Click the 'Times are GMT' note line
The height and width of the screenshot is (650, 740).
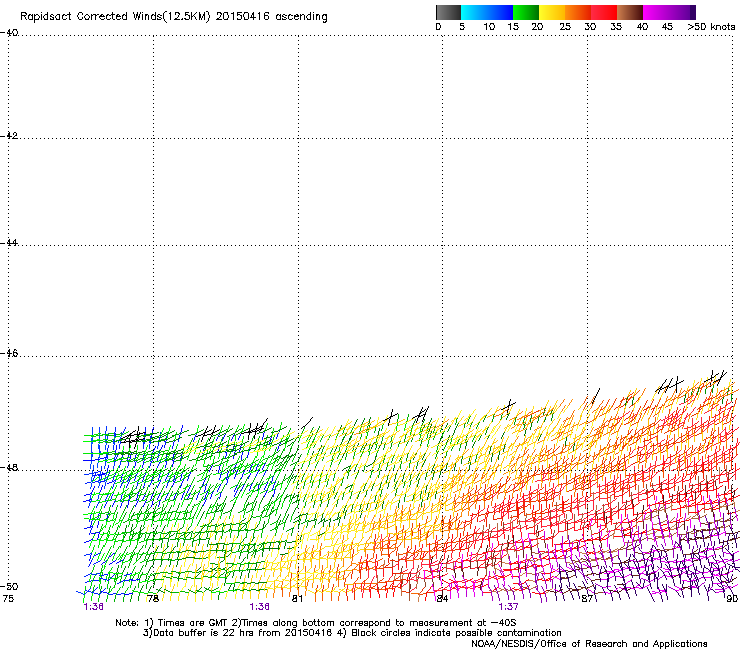[316, 623]
